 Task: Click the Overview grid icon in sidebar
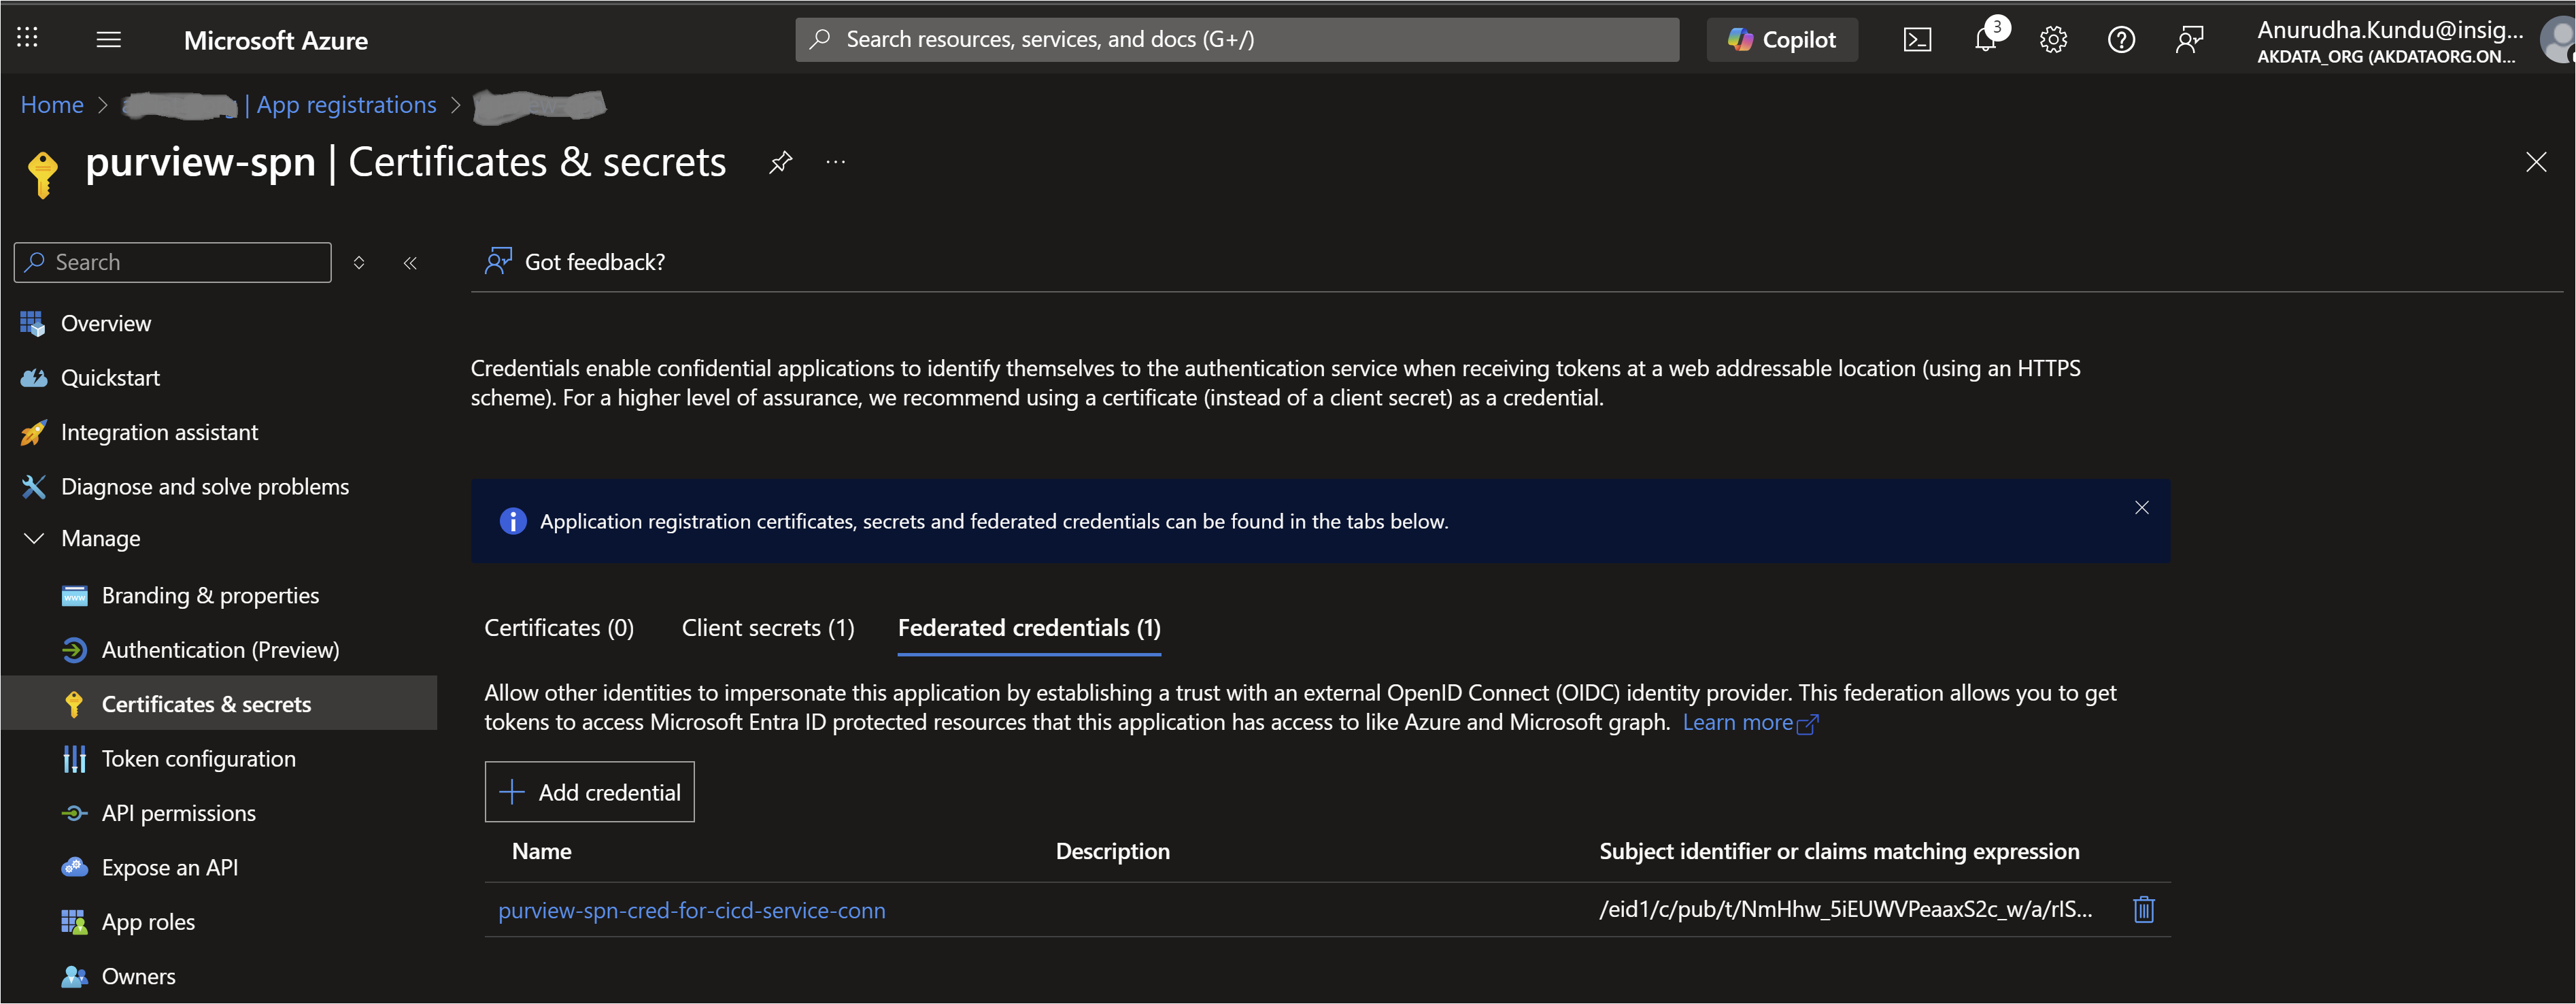tap(32, 323)
